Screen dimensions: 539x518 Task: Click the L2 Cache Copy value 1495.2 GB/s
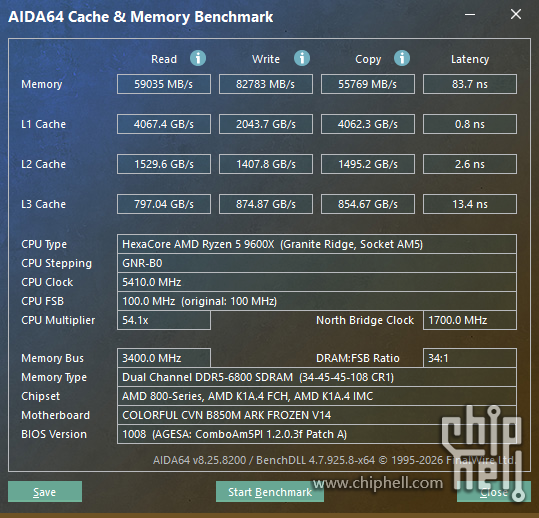[368, 164]
